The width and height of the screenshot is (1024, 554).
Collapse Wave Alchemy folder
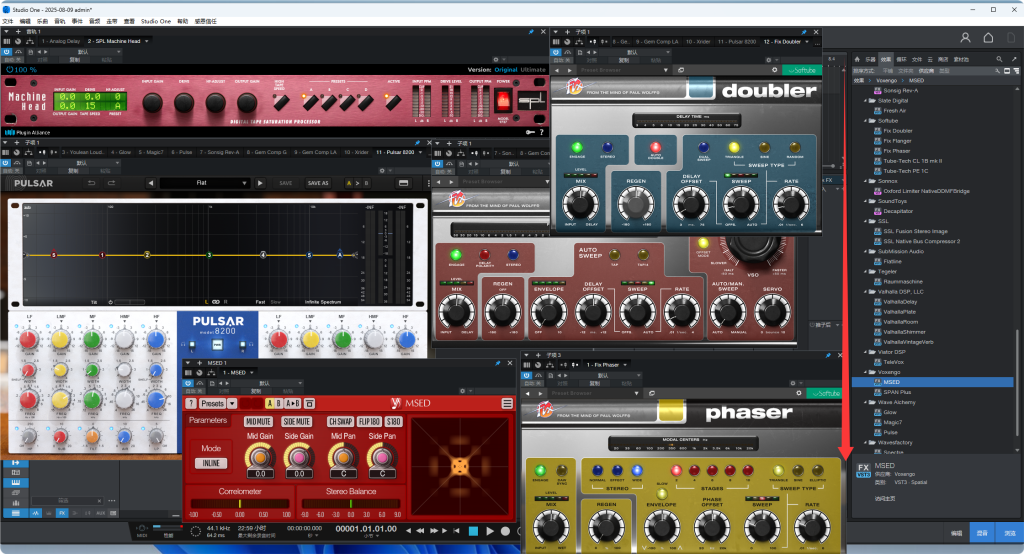[865, 402]
